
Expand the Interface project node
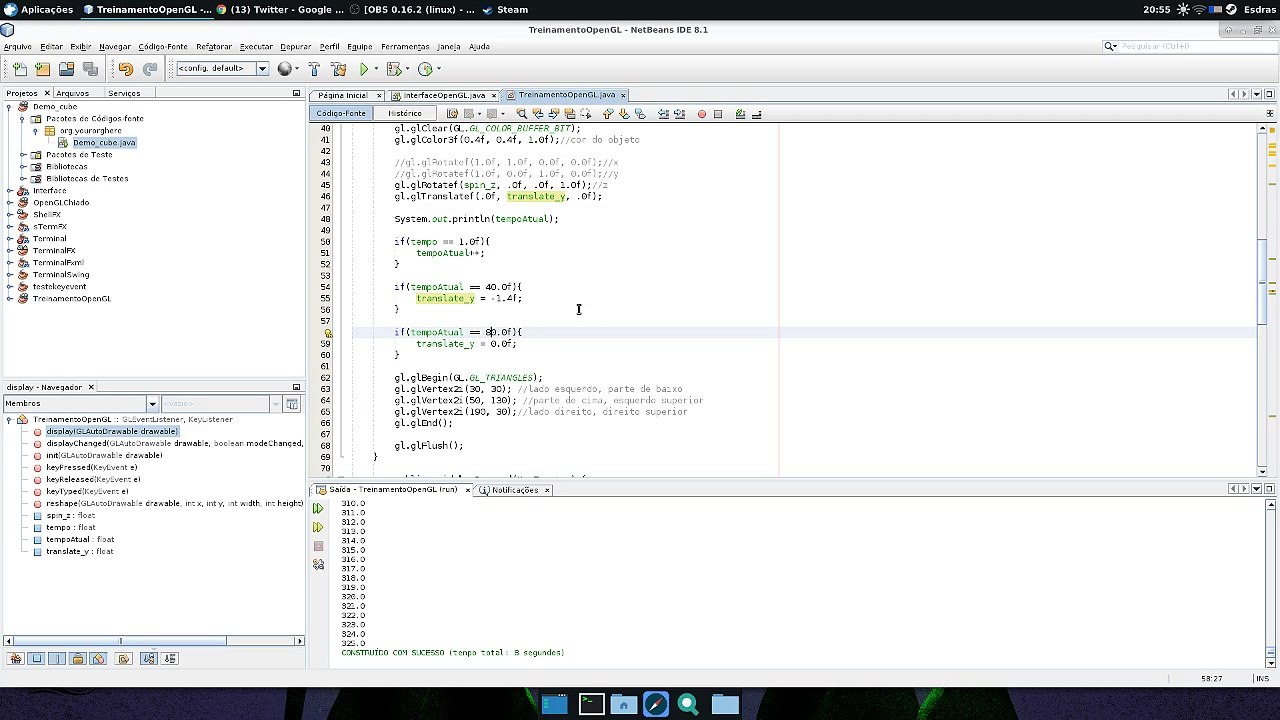click(x=10, y=190)
